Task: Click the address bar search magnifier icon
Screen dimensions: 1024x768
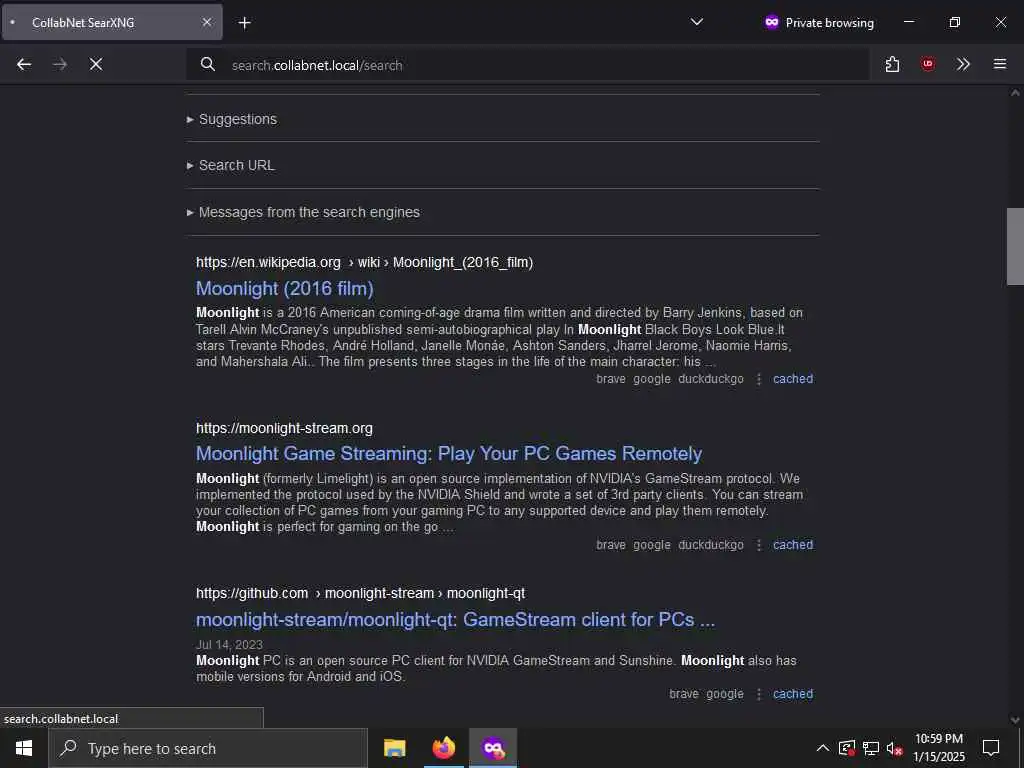Action: [208, 64]
